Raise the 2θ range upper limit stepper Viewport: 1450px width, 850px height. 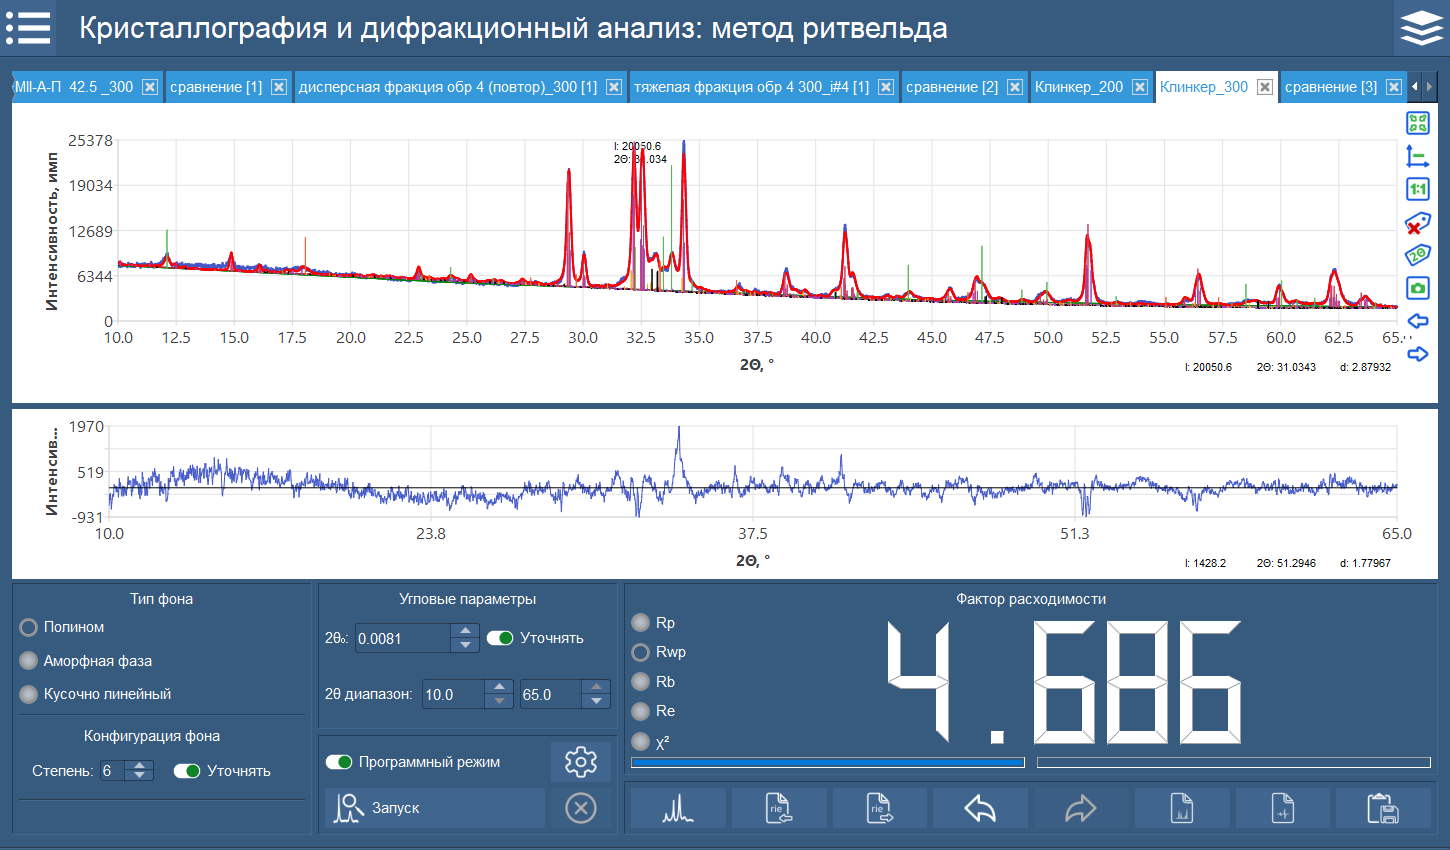[x=596, y=687]
